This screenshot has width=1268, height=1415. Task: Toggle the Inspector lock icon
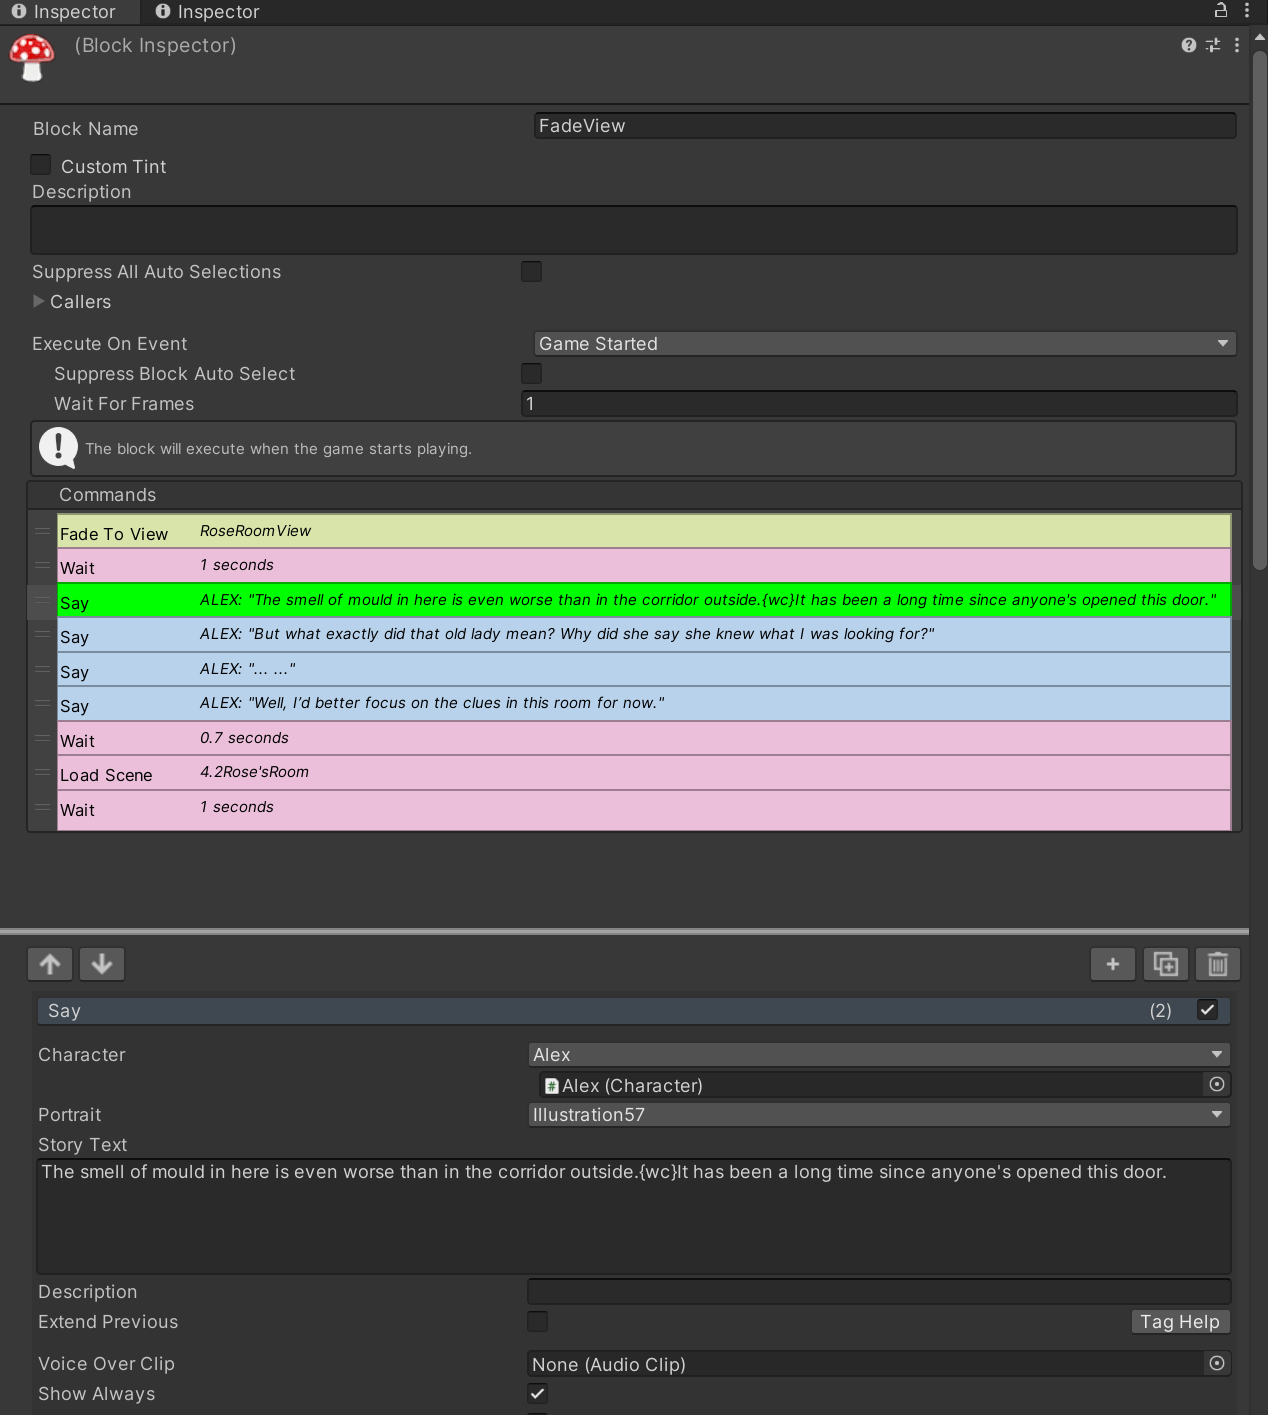click(1221, 11)
